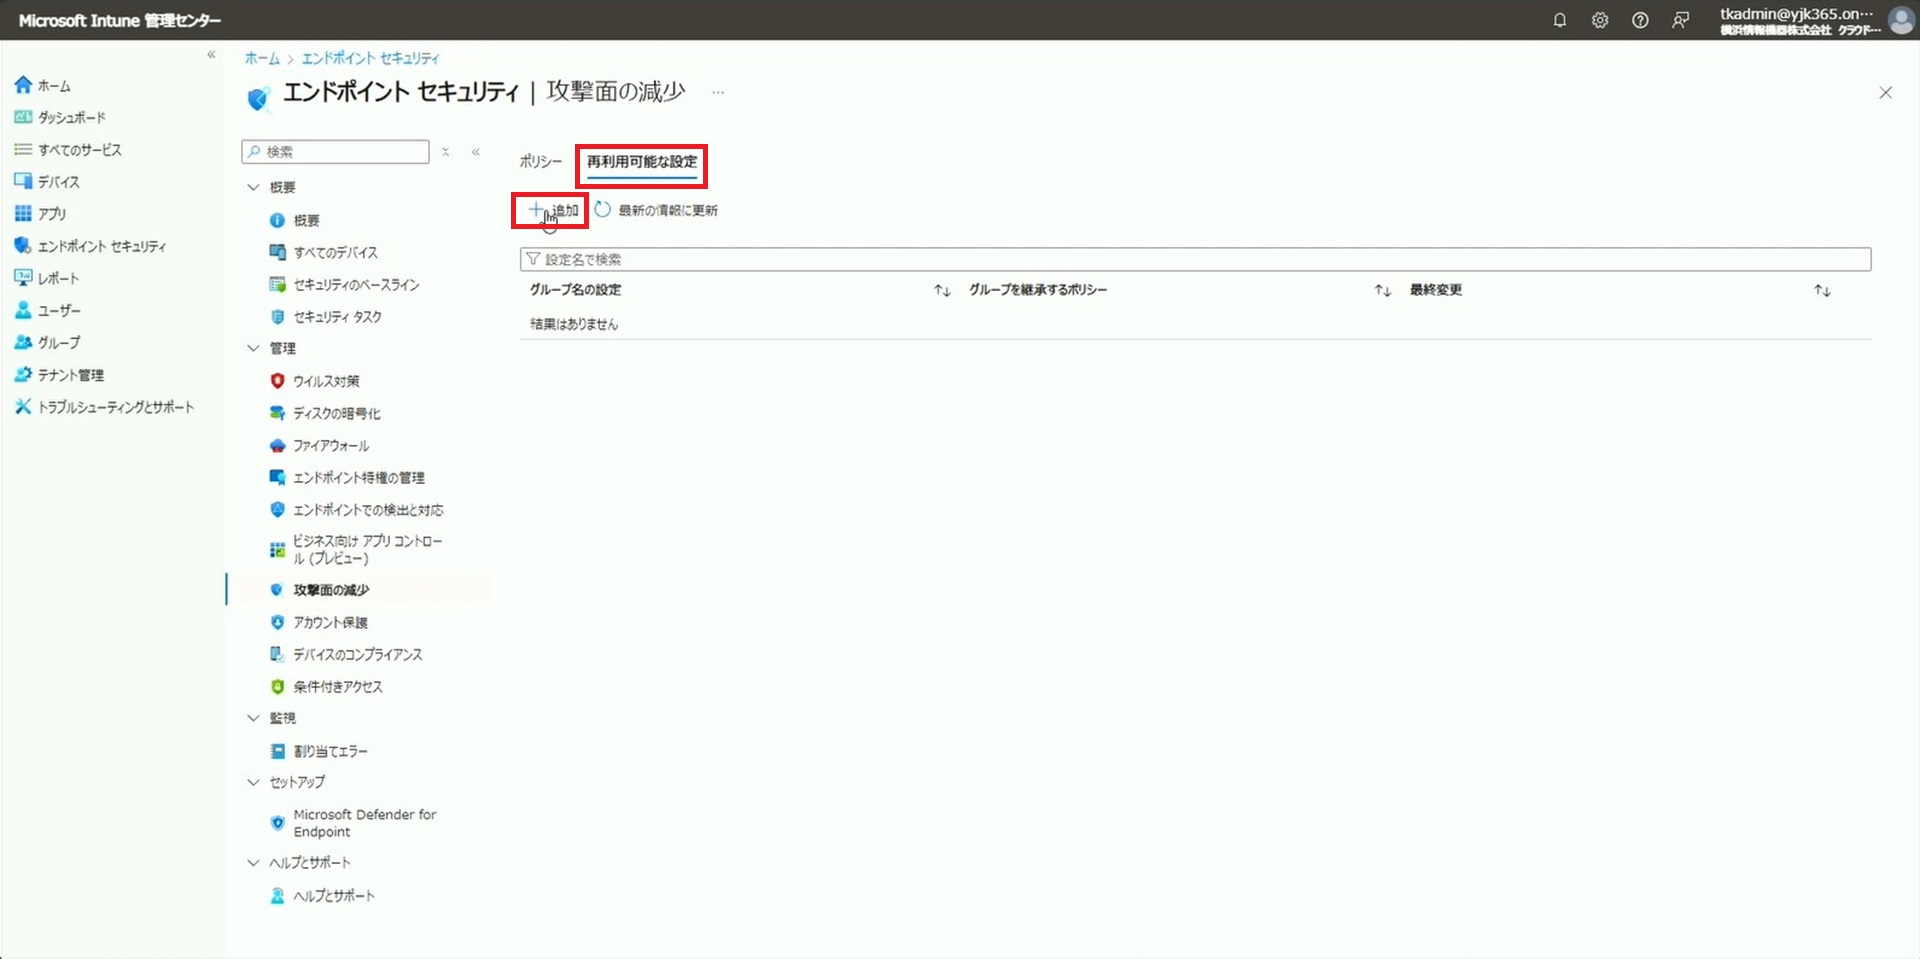Screen dimensions: 1920x959
Task: Focus the 検索 menu search box
Action: coord(335,152)
